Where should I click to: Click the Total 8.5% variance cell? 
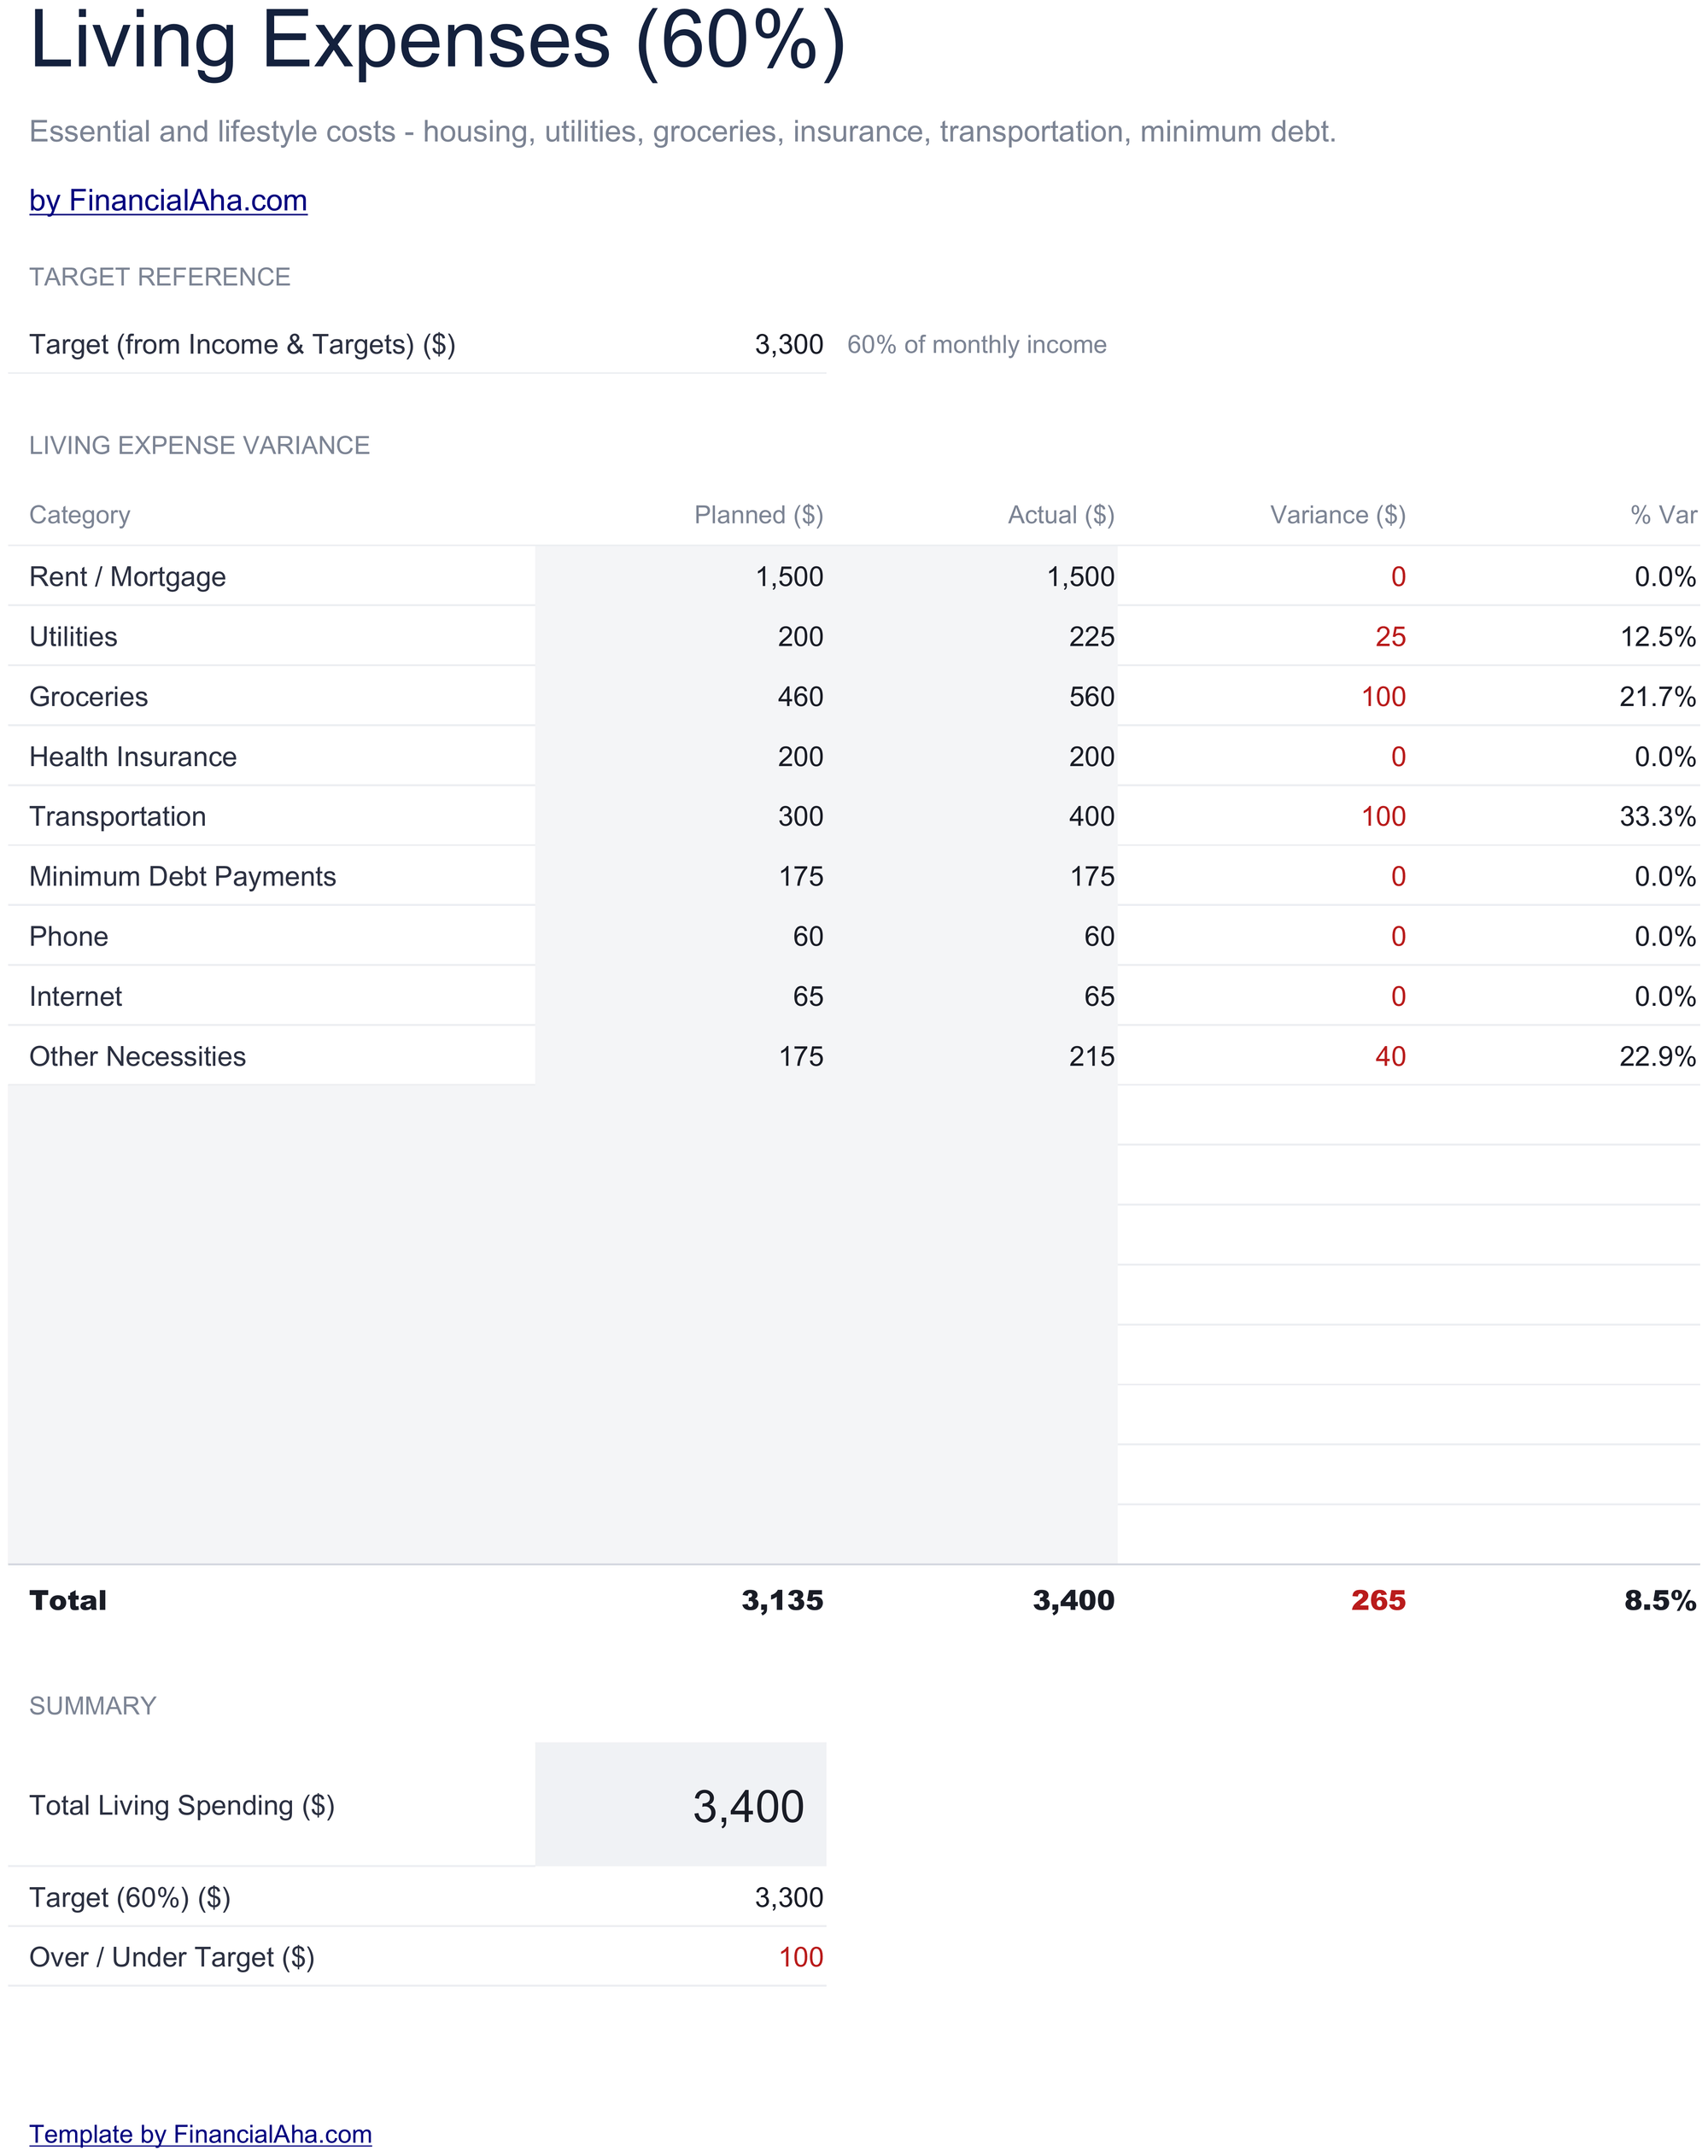1661,1601
